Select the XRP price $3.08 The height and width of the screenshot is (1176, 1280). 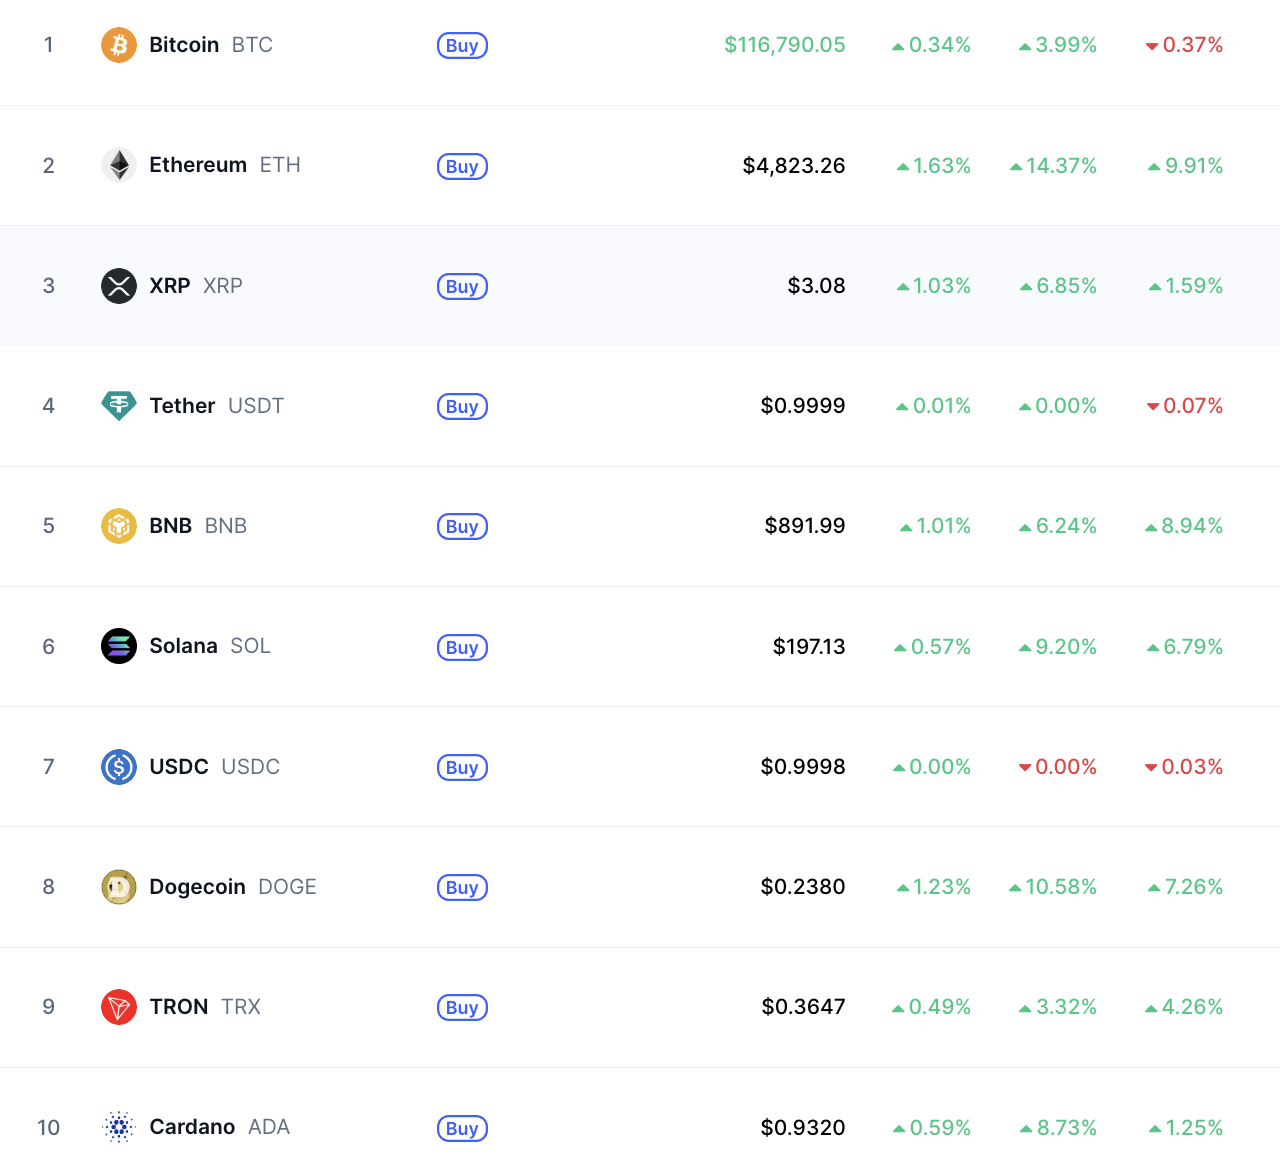816,286
